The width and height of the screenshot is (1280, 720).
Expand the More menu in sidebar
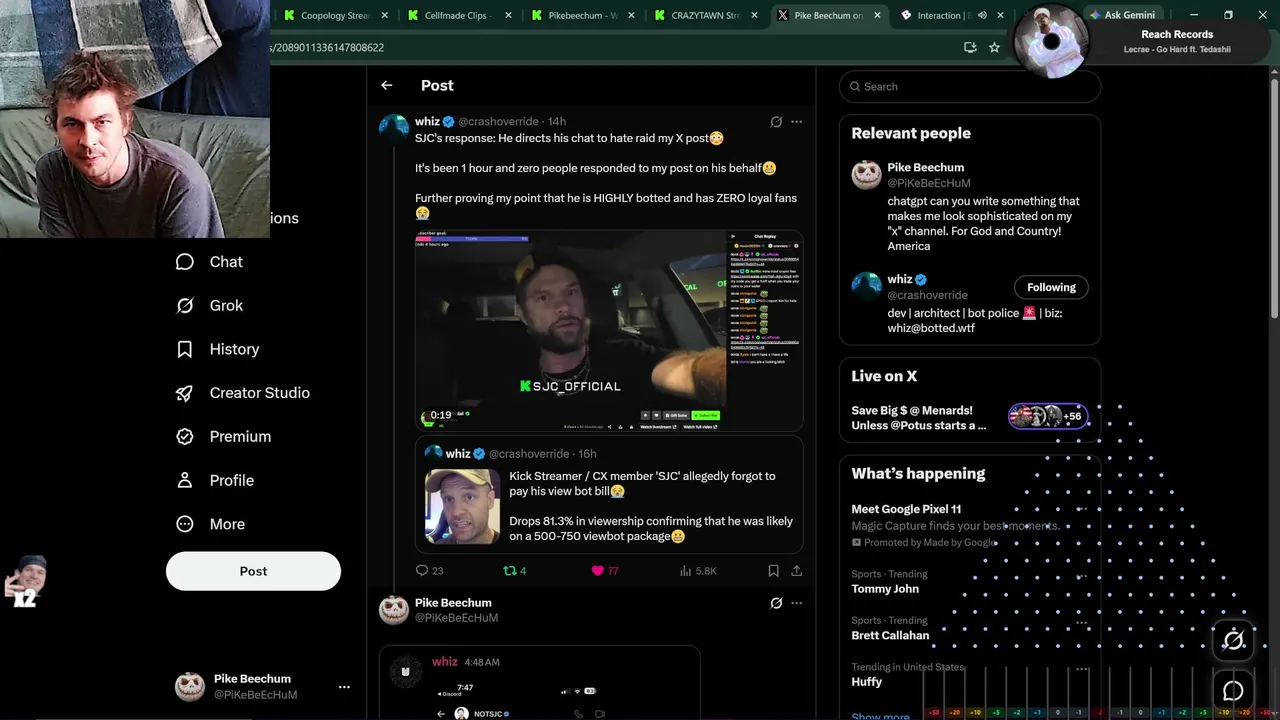point(211,525)
